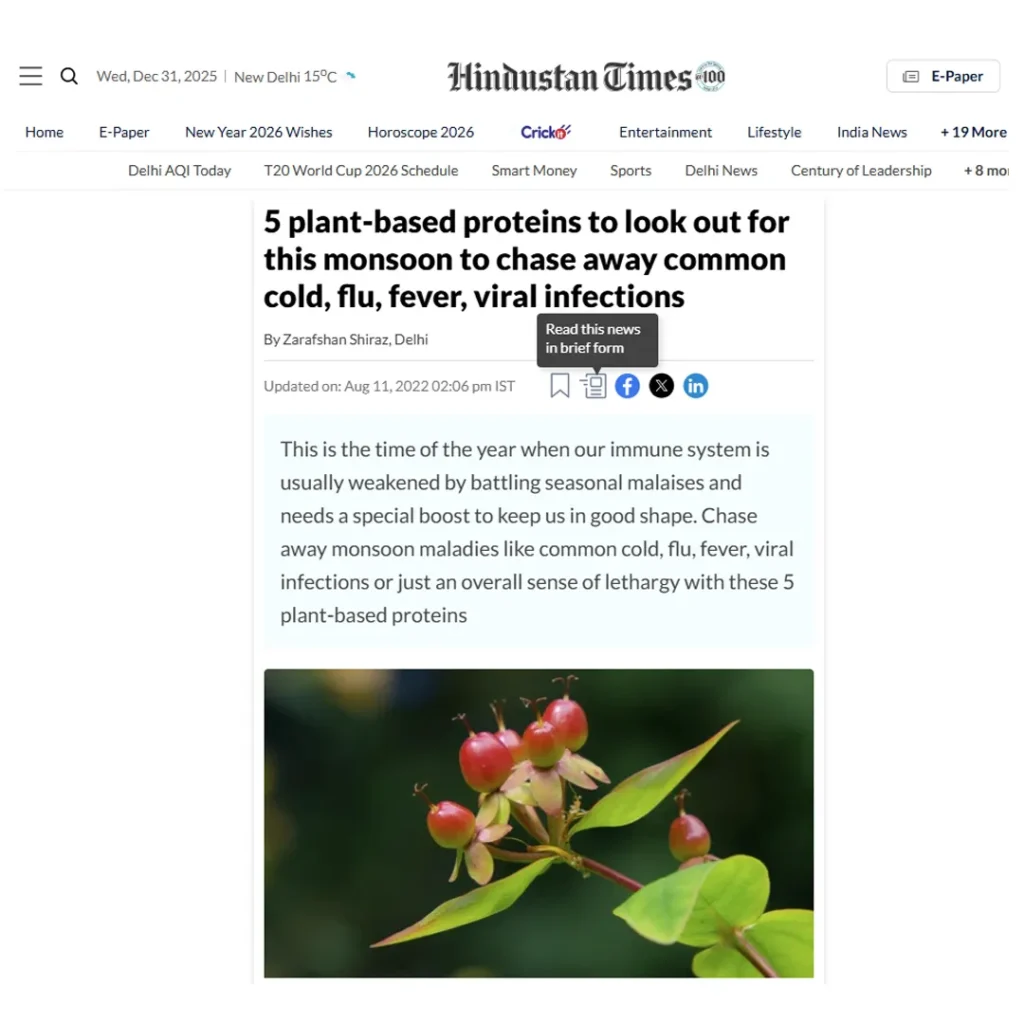The height and width of the screenshot is (1024, 1024).
Task: Open the Crickit logo link
Action: coord(545,132)
